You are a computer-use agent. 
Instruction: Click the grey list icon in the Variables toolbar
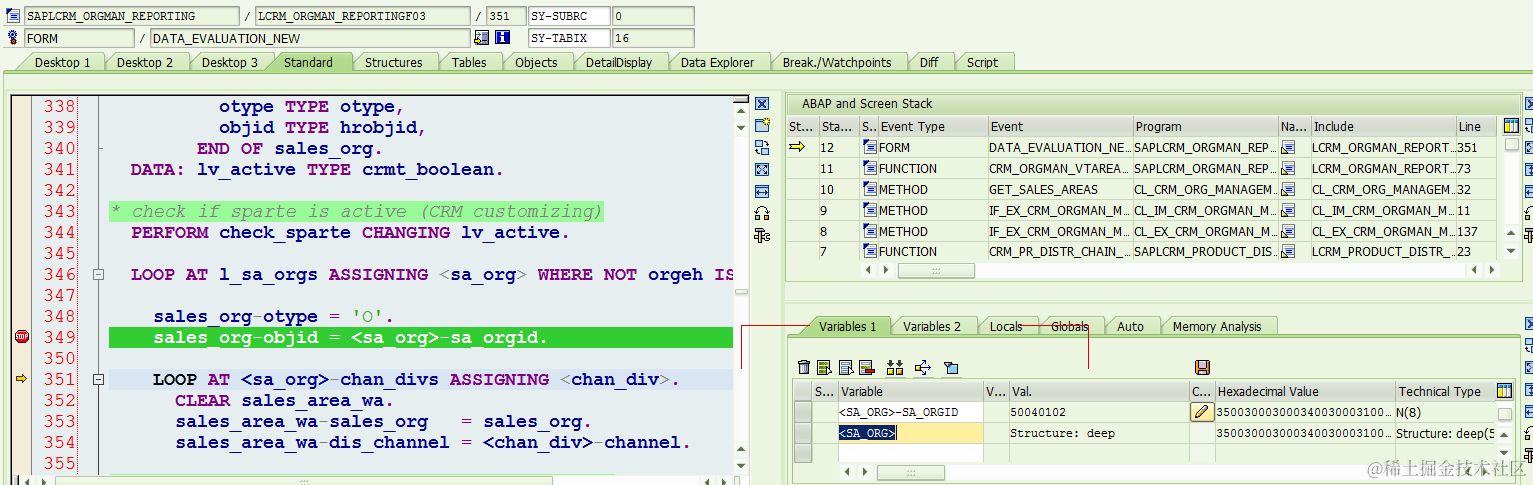click(x=845, y=368)
